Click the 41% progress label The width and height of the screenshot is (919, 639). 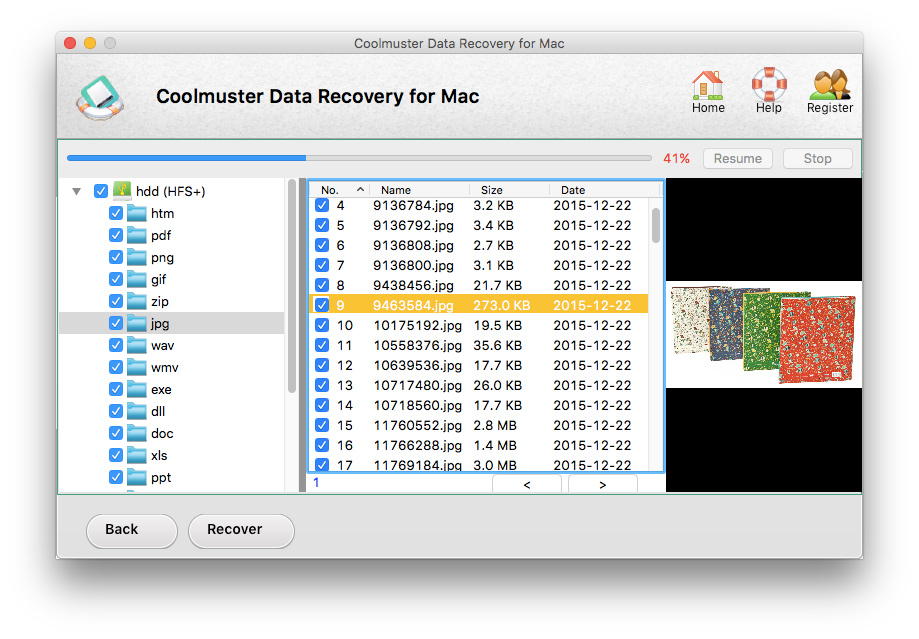pyautogui.click(x=676, y=158)
